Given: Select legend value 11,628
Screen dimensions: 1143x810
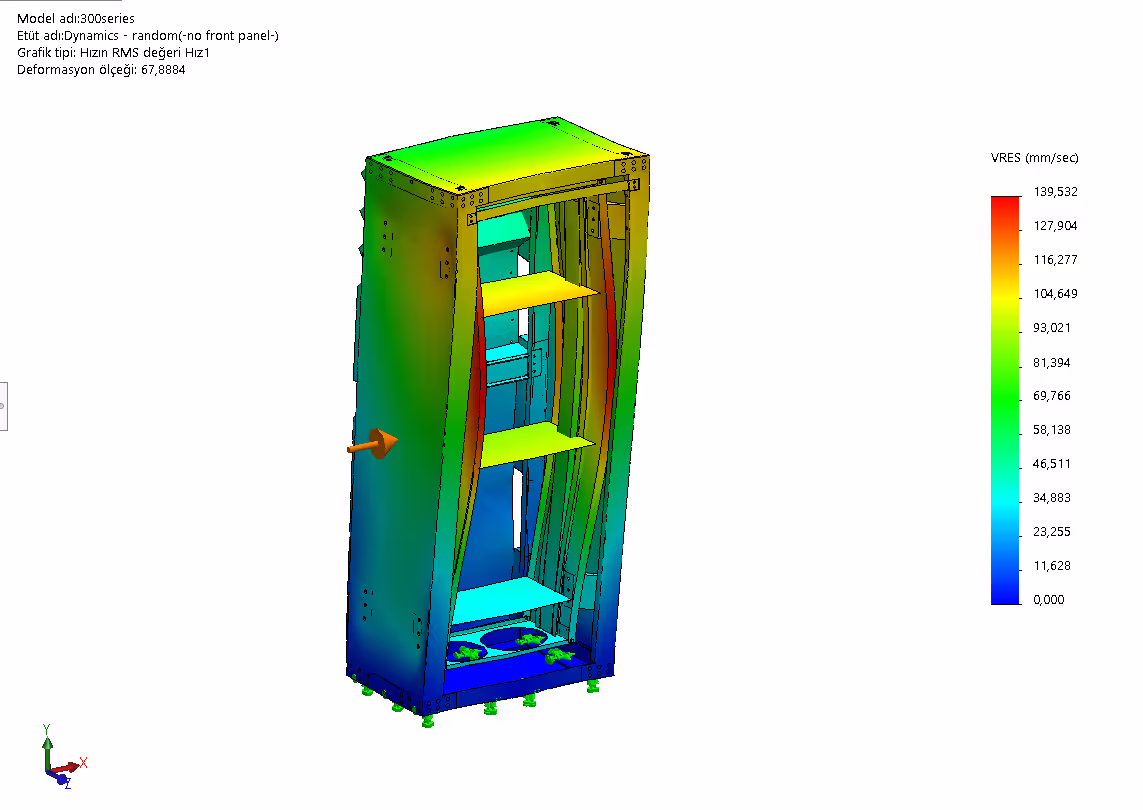Looking at the screenshot, I should (x=1052, y=566).
